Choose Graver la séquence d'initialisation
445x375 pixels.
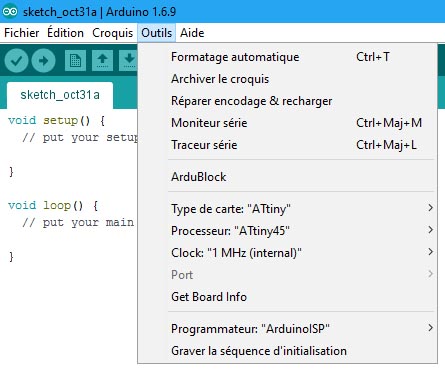pos(287,351)
